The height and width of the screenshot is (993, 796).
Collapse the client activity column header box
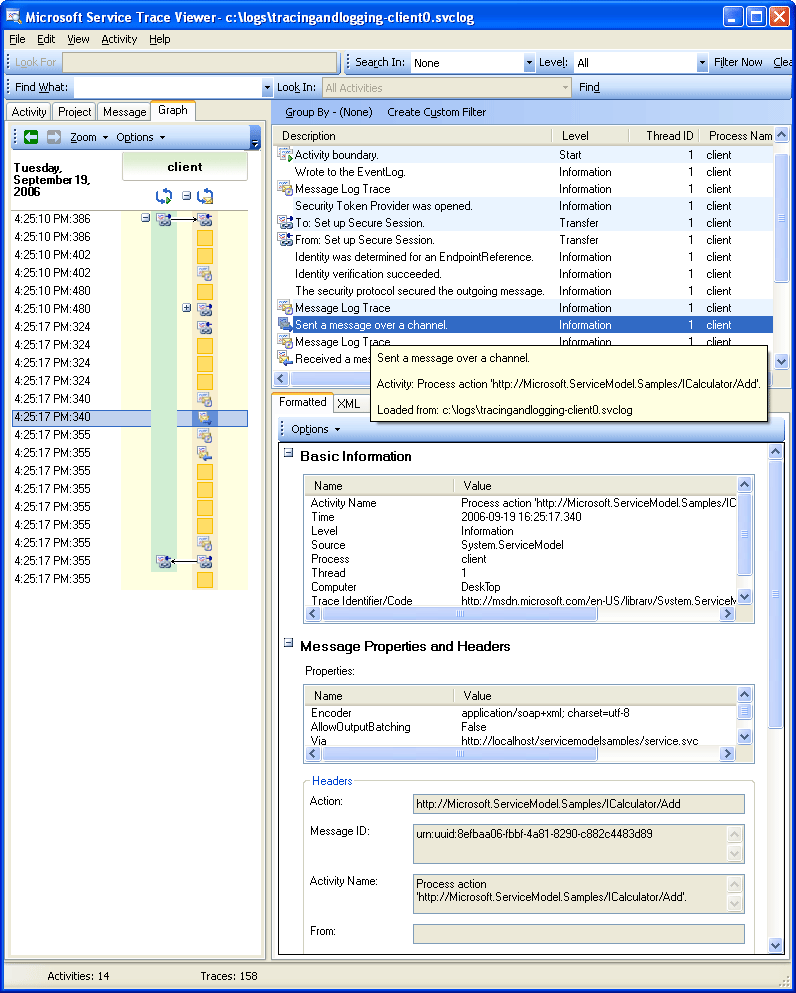click(x=186, y=196)
